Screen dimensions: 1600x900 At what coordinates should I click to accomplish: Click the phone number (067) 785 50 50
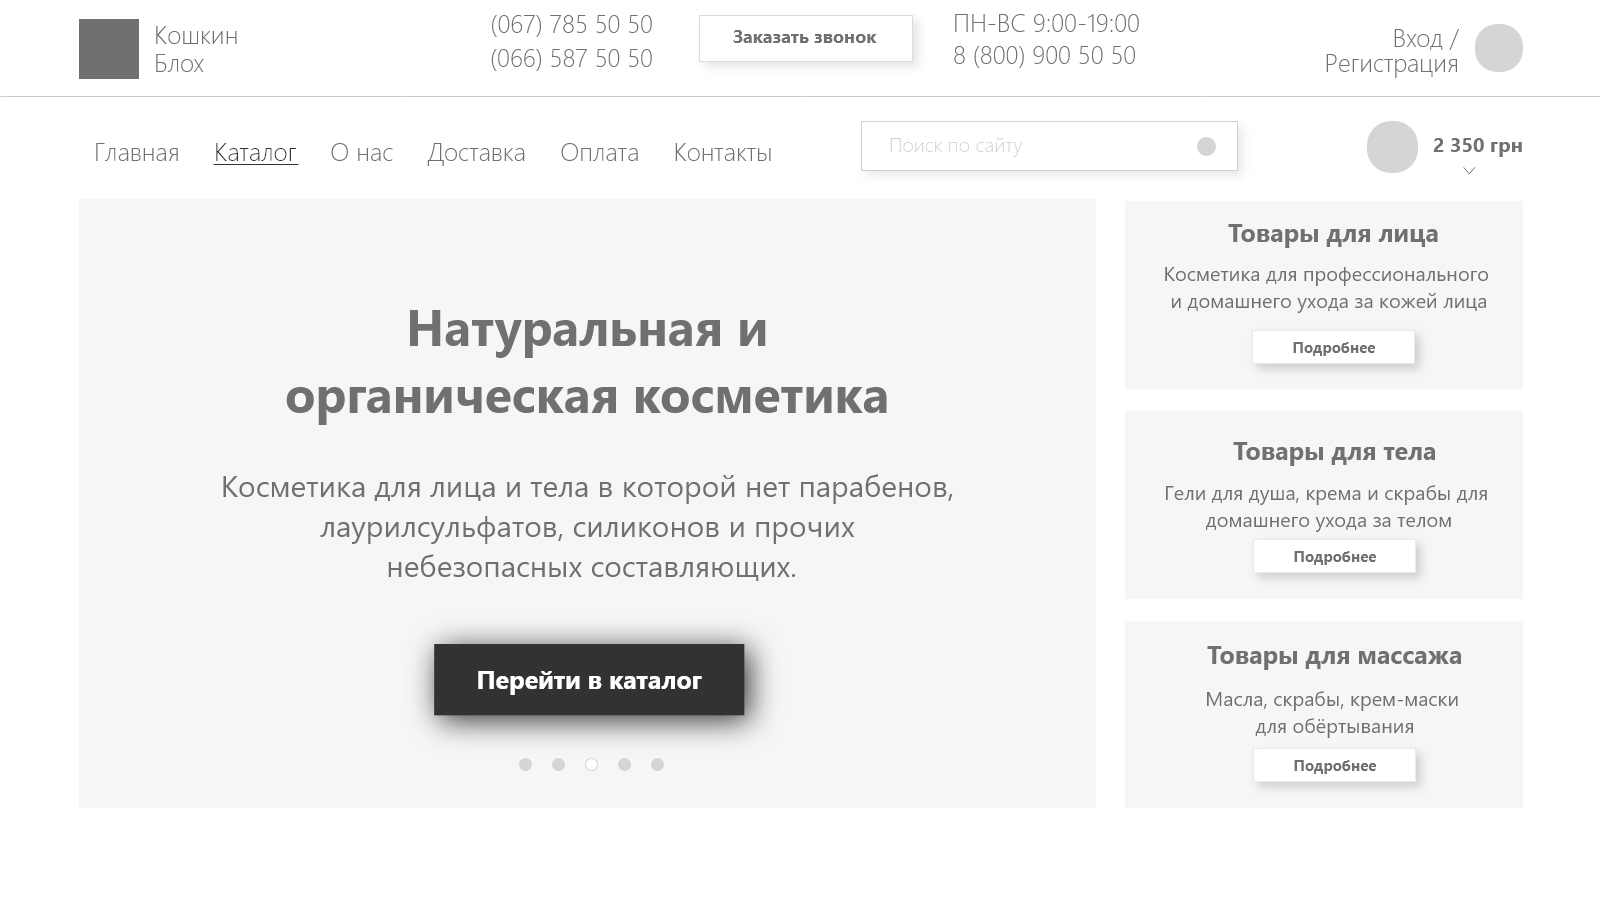tap(571, 25)
